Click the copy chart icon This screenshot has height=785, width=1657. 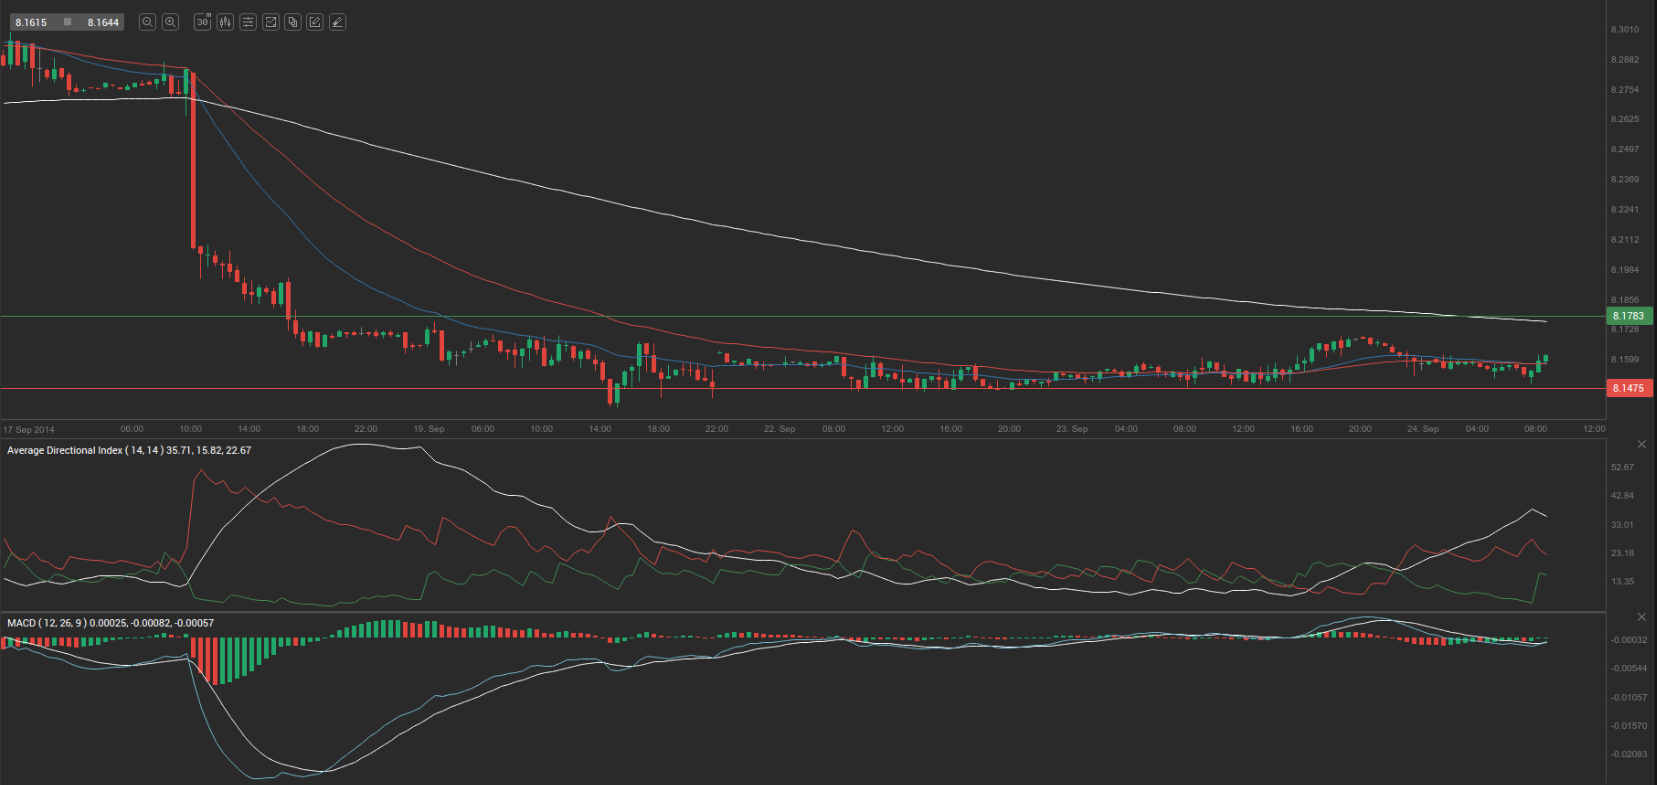pyautogui.click(x=293, y=22)
